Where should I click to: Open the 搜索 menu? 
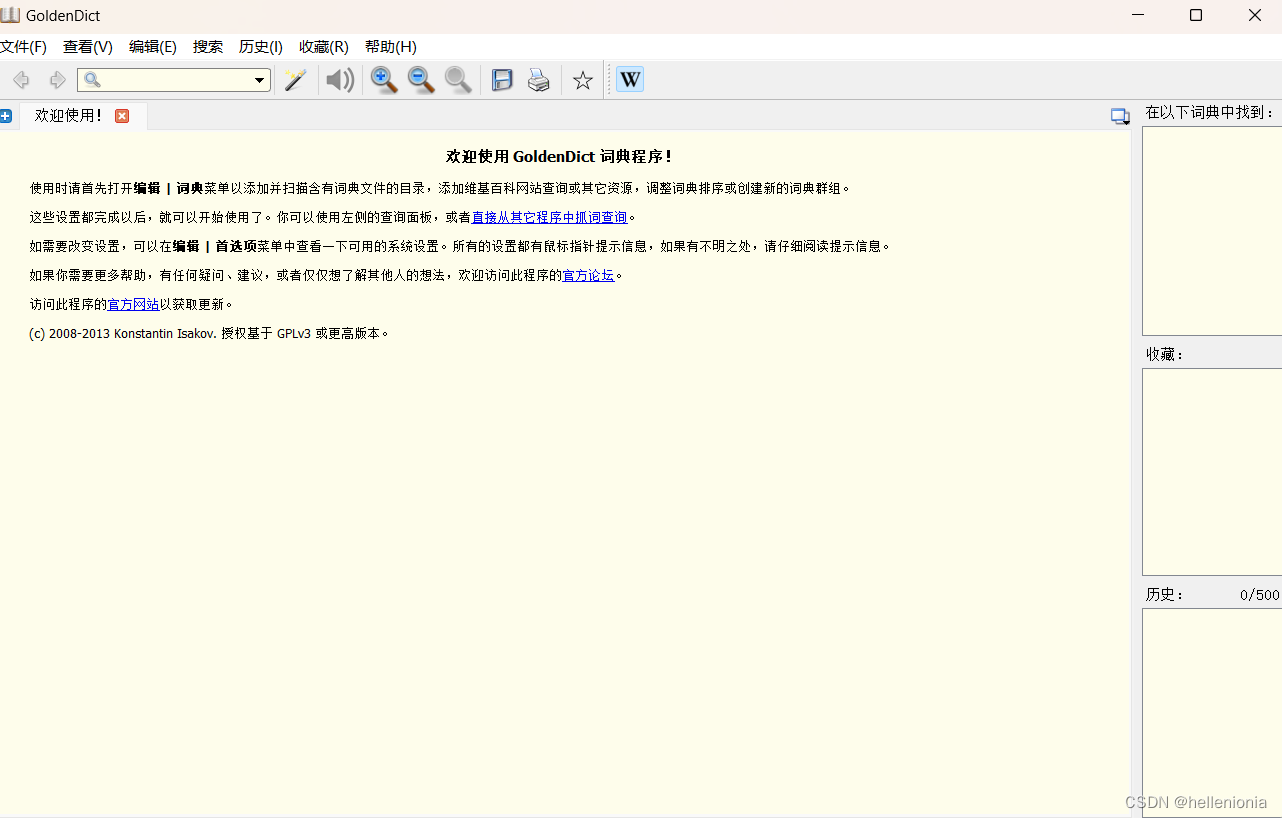click(208, 47)
